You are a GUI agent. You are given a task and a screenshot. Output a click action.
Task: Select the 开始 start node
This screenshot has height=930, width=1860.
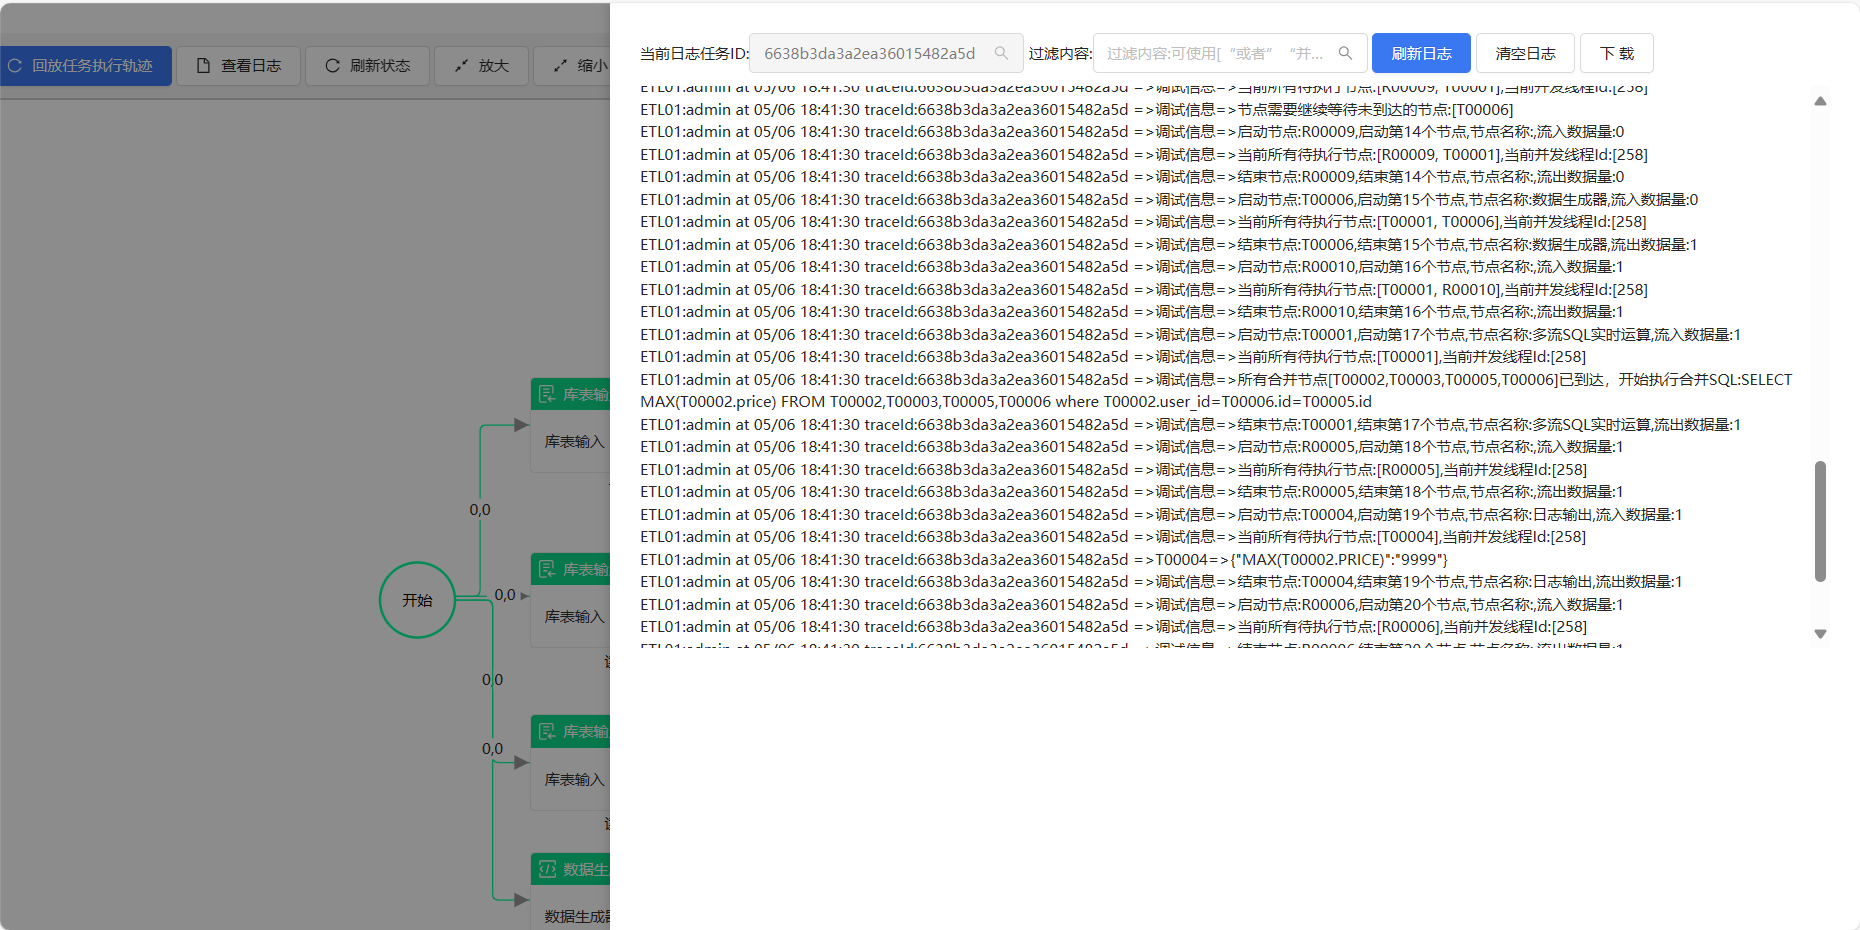pos(417,600)
